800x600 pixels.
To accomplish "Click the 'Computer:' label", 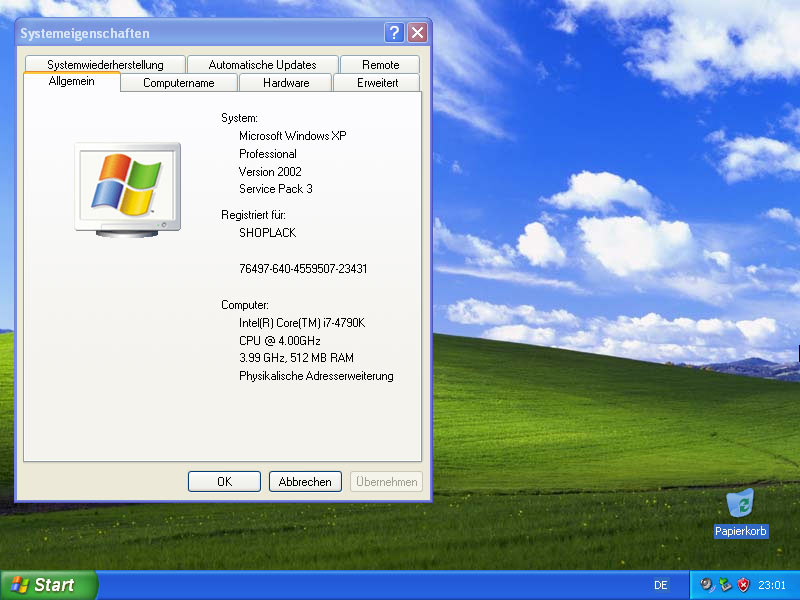I will (245, 305).
